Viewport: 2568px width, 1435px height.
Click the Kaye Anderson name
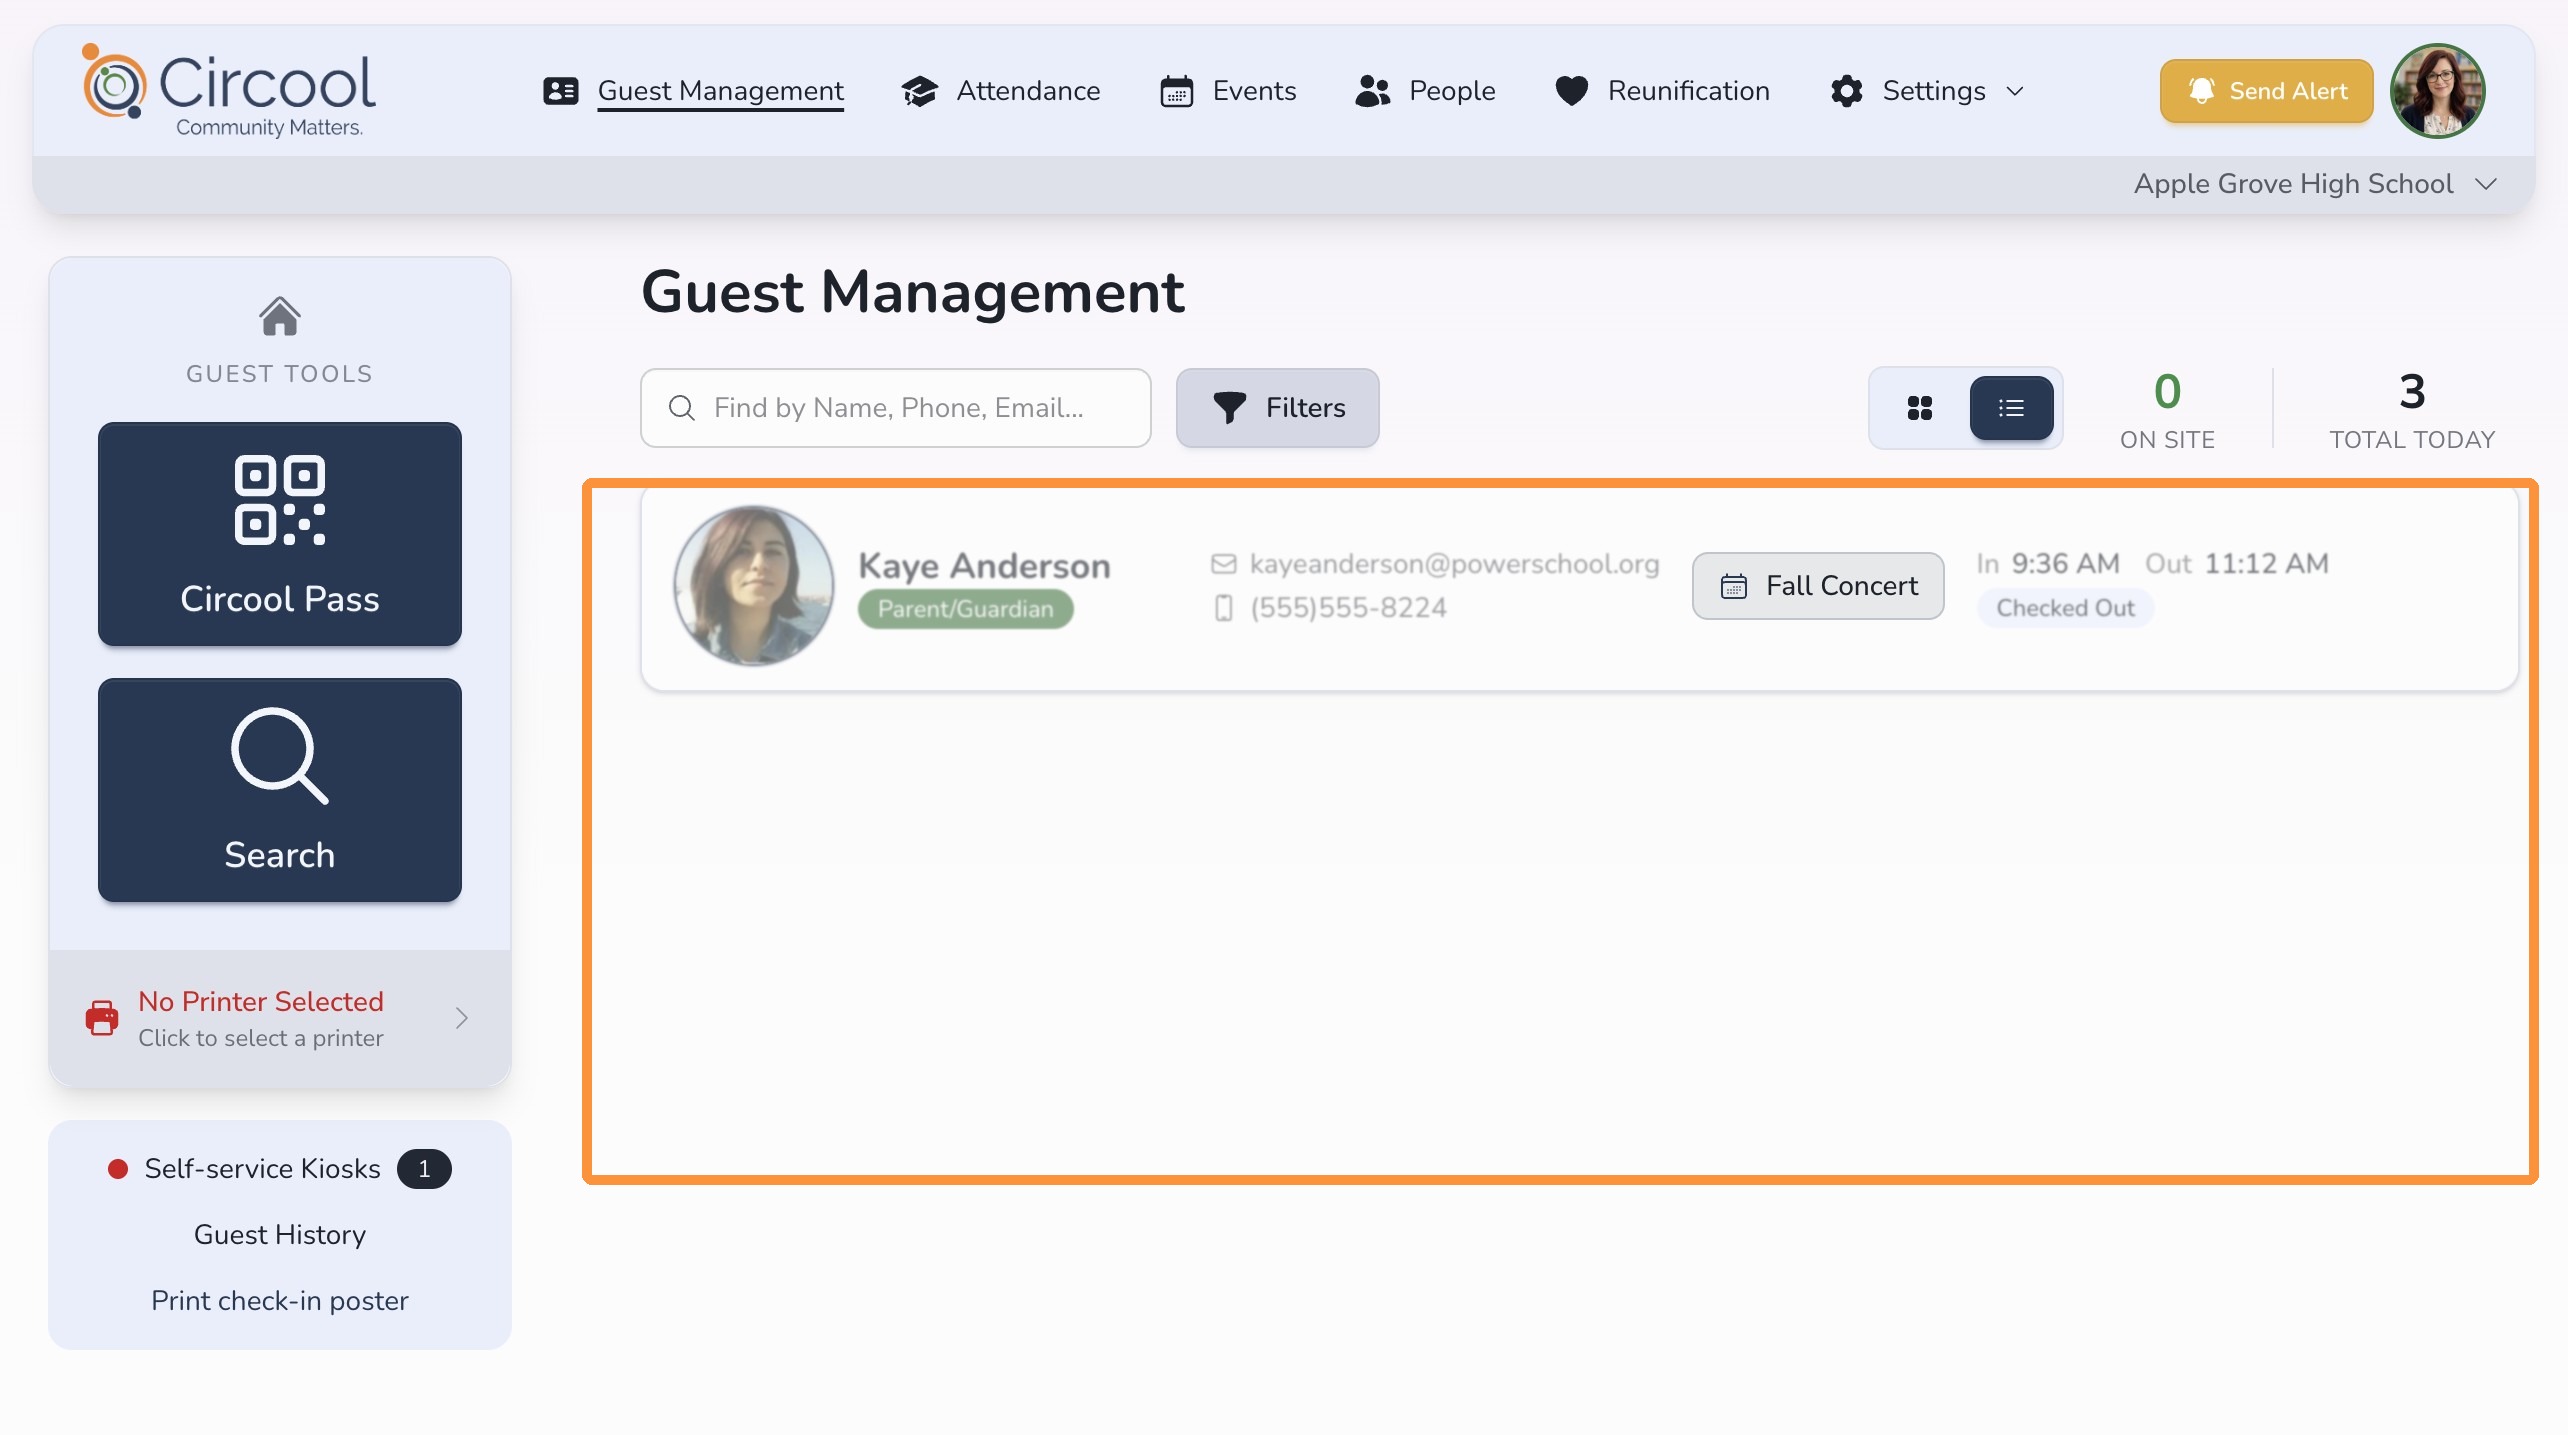tap(984, 565)
